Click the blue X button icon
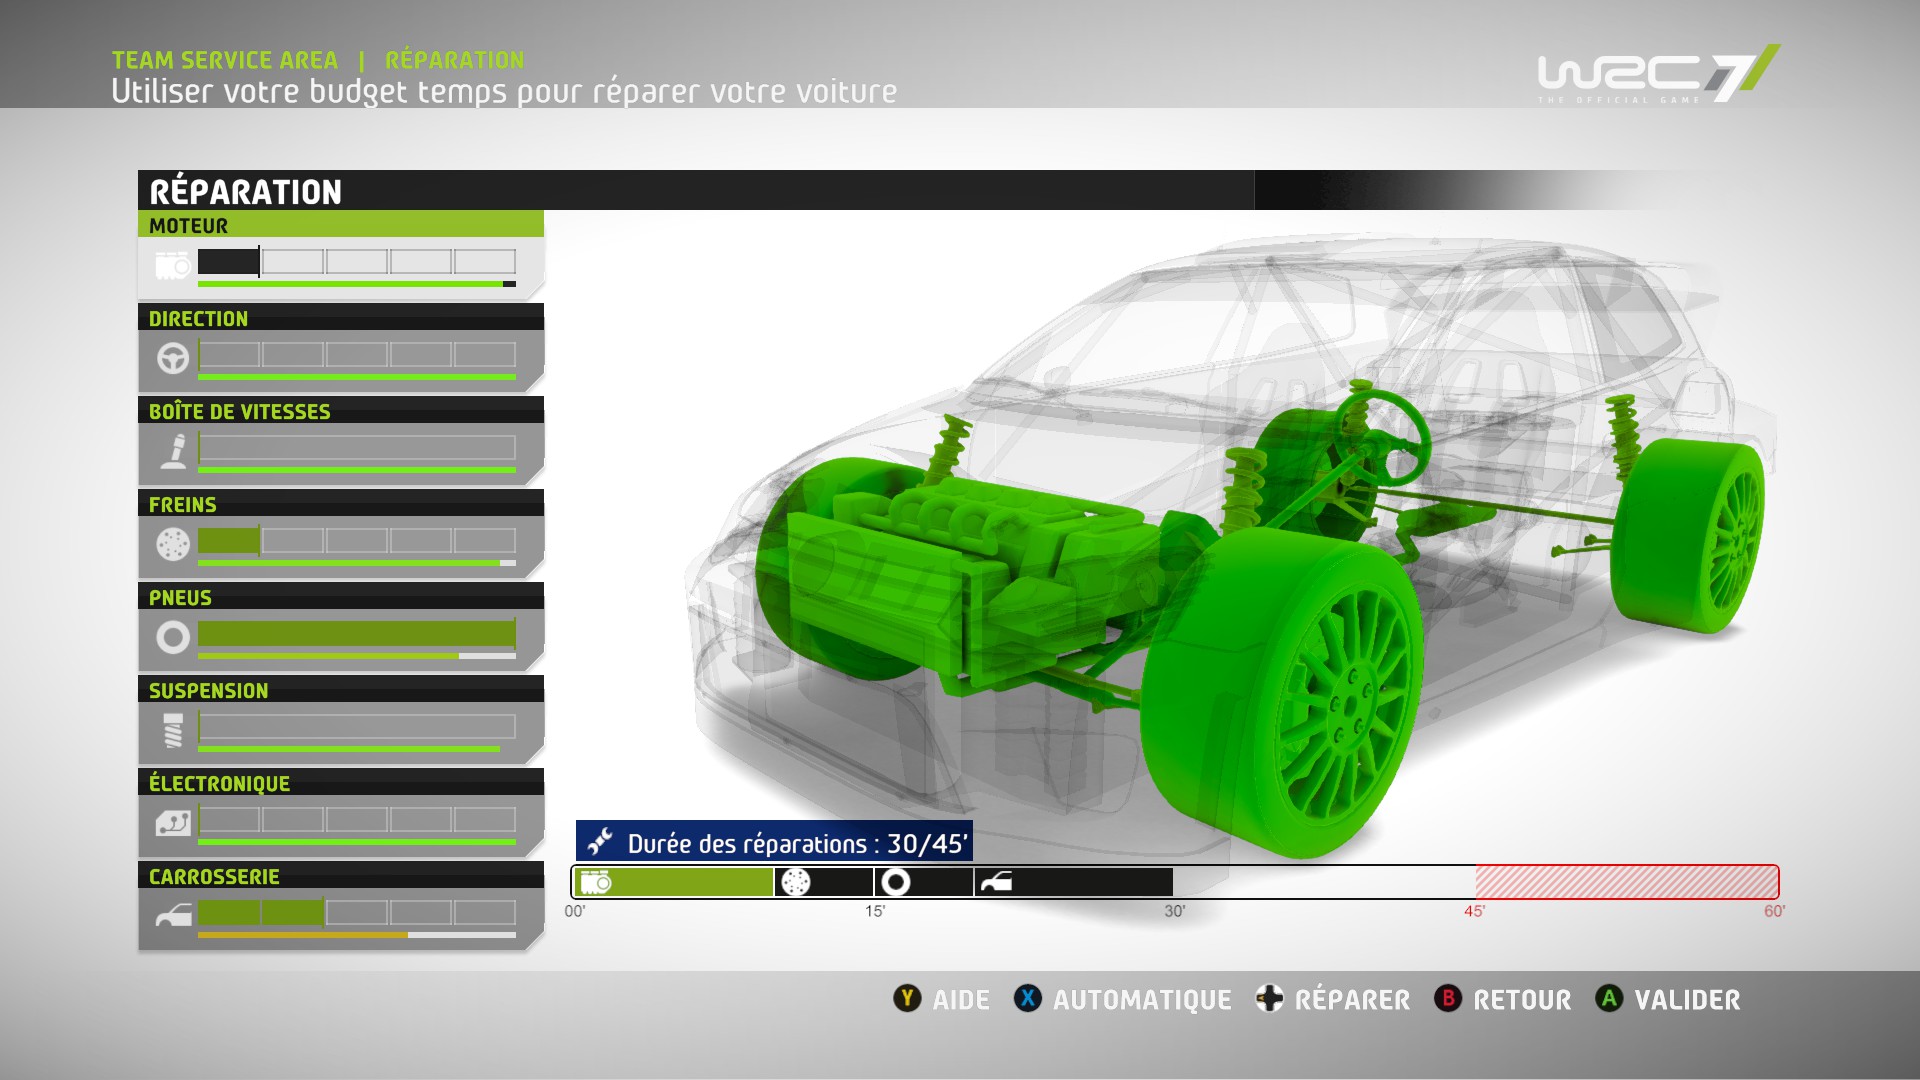1920x1080 pixels. pyautogui.click(x=1027, y=998)
